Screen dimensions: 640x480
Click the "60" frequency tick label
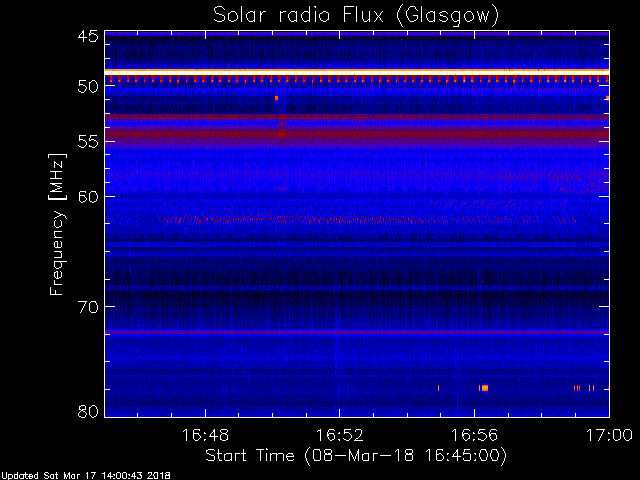click(x=89, y=197)
